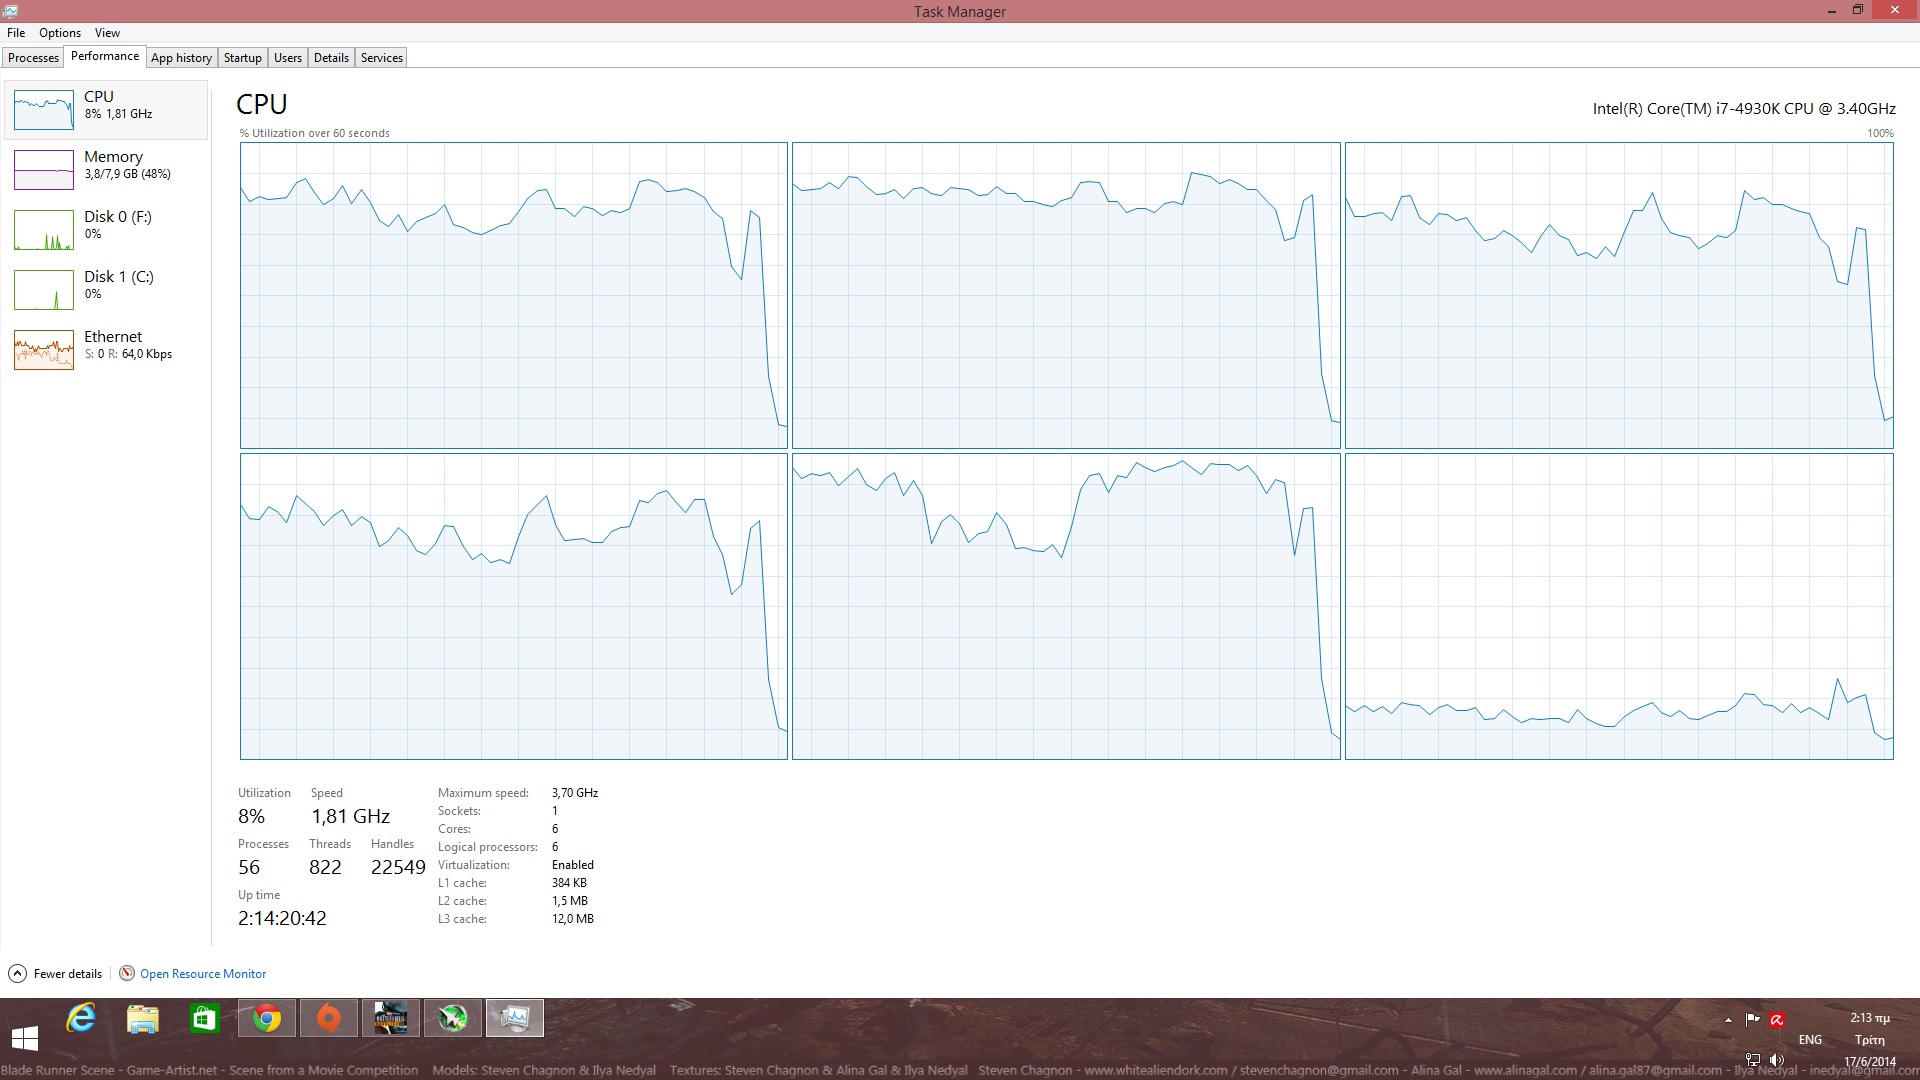The width and height of the screenshot is (1920, 1080).
Task: Open the Avira antivirus tray icon
Action: pos(1777,1020)
